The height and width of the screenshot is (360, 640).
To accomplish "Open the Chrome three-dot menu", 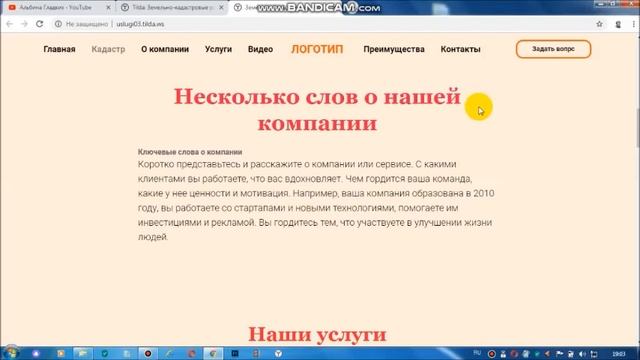I will coord(633,24).
